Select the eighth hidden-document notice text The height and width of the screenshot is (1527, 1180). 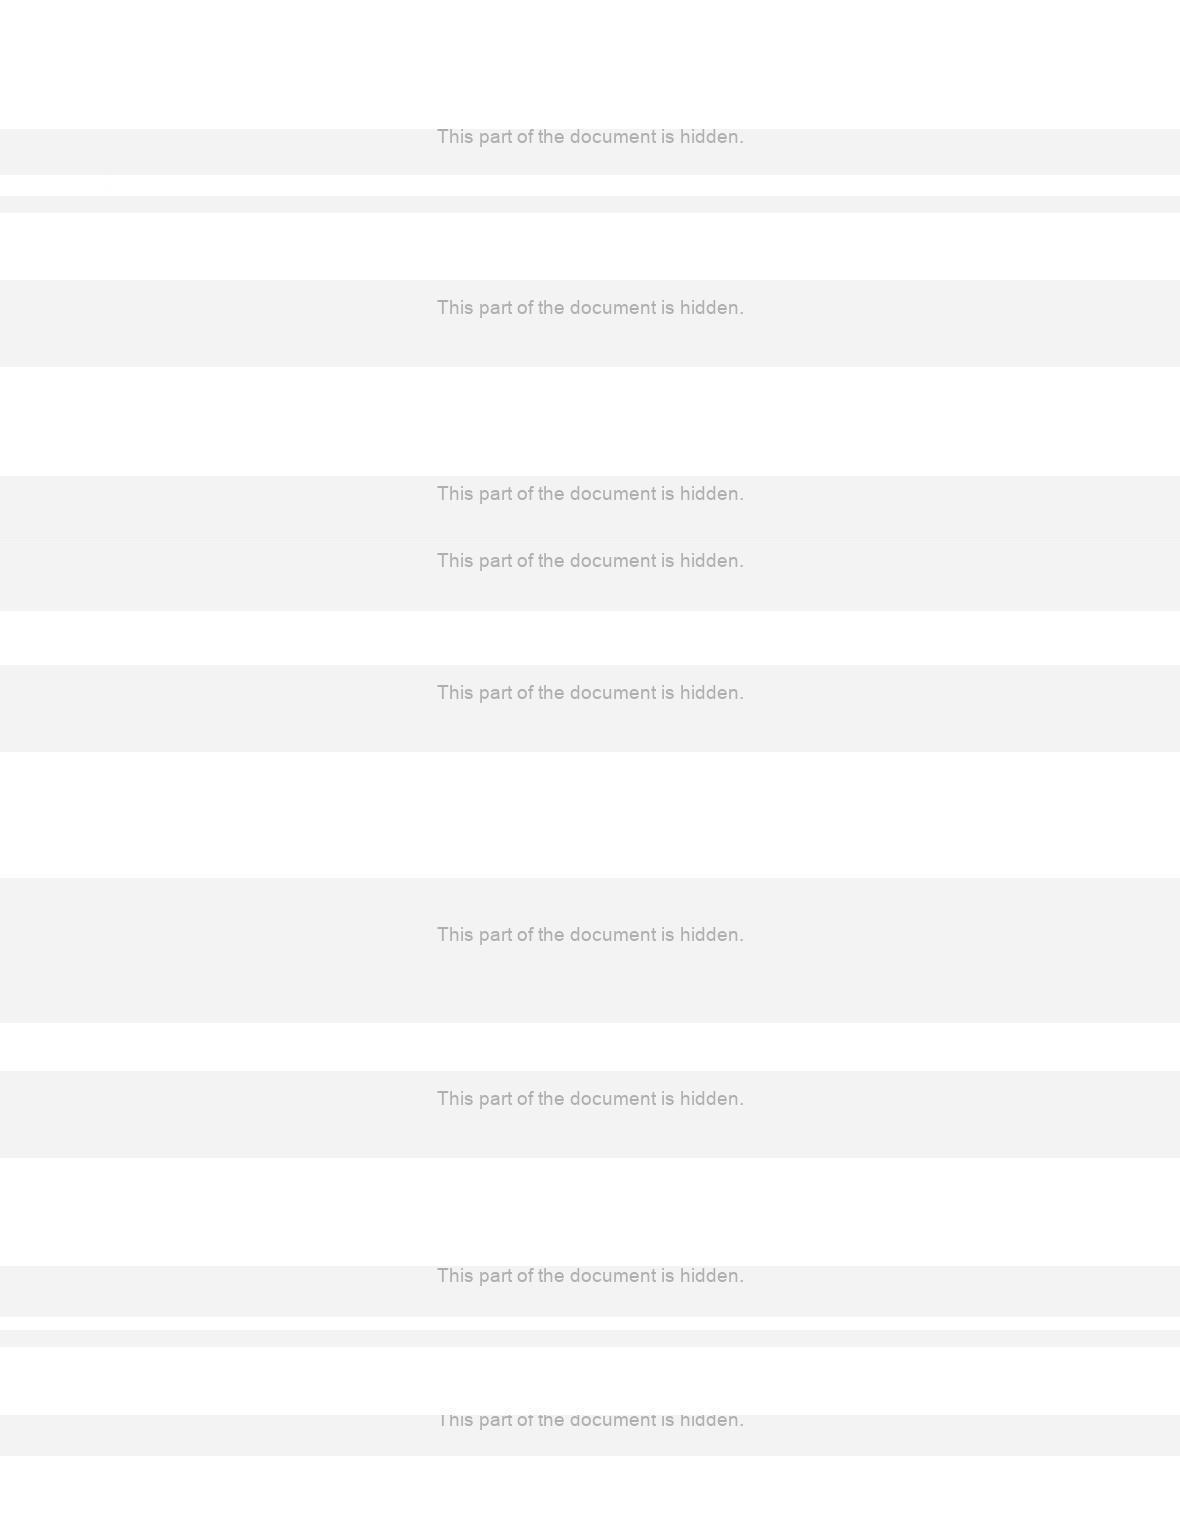tap(590, 1276)
